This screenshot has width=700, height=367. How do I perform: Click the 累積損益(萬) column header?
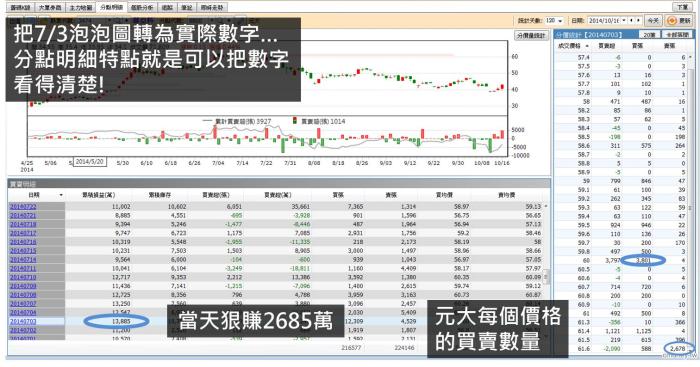coord(98,195)
